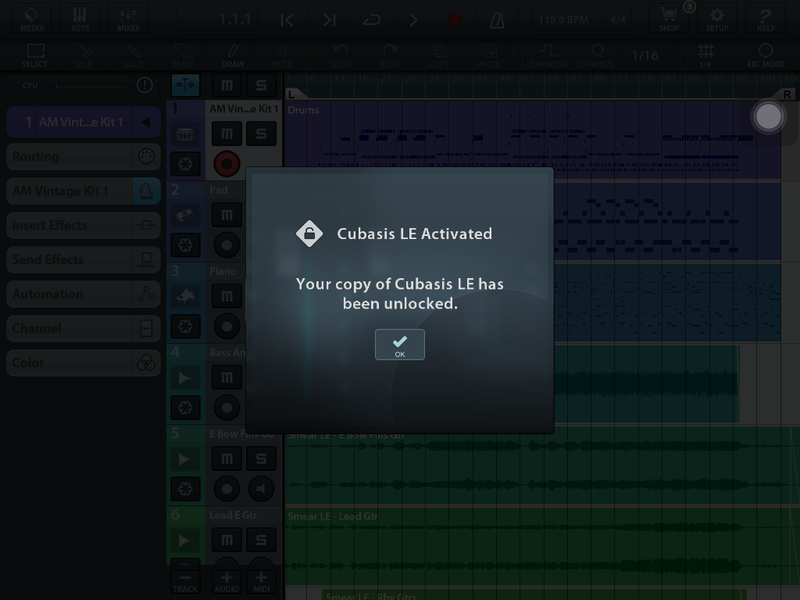Open the 1/4 grid snap setting
Viewport: 800px width, 600px height.
tap(705, 55)
